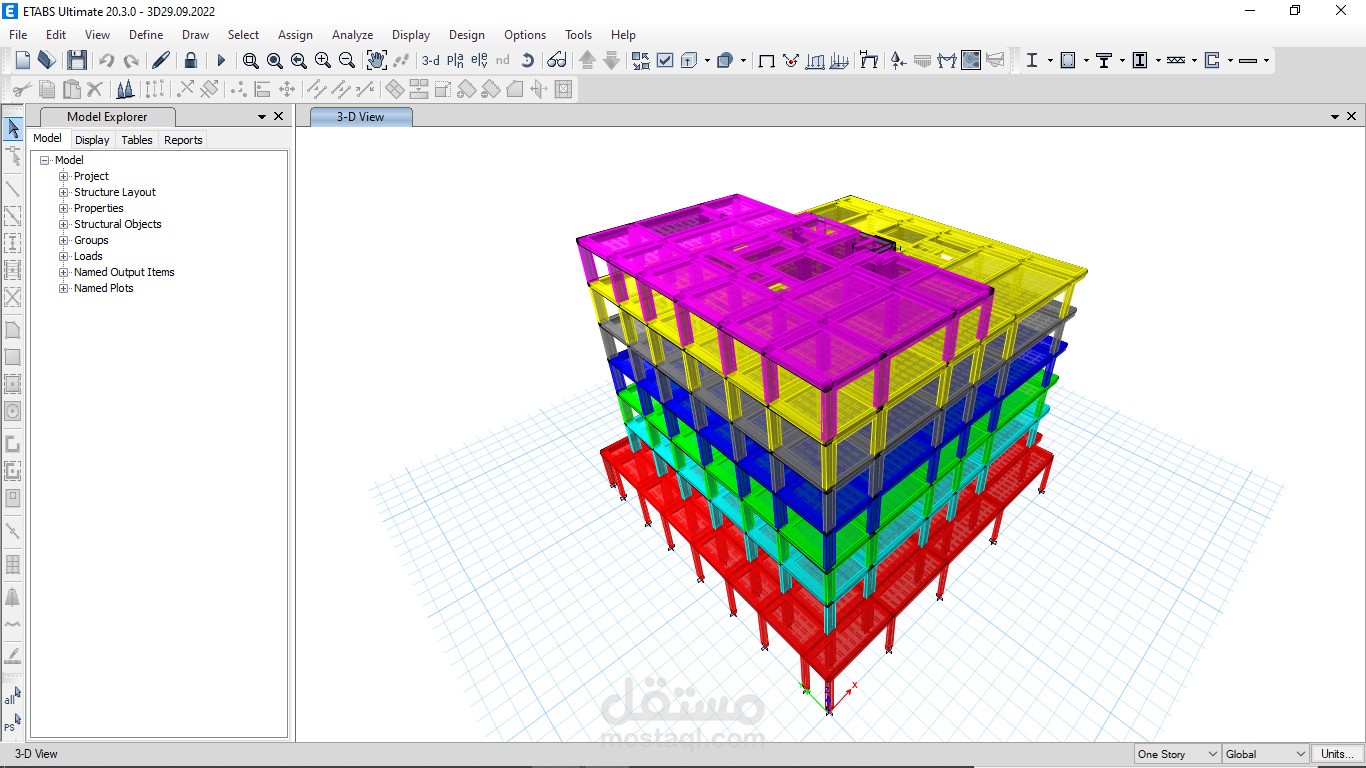Activate the Pan hand tool
Viewport: 1366px width, 768px height.
click(377, 60)
